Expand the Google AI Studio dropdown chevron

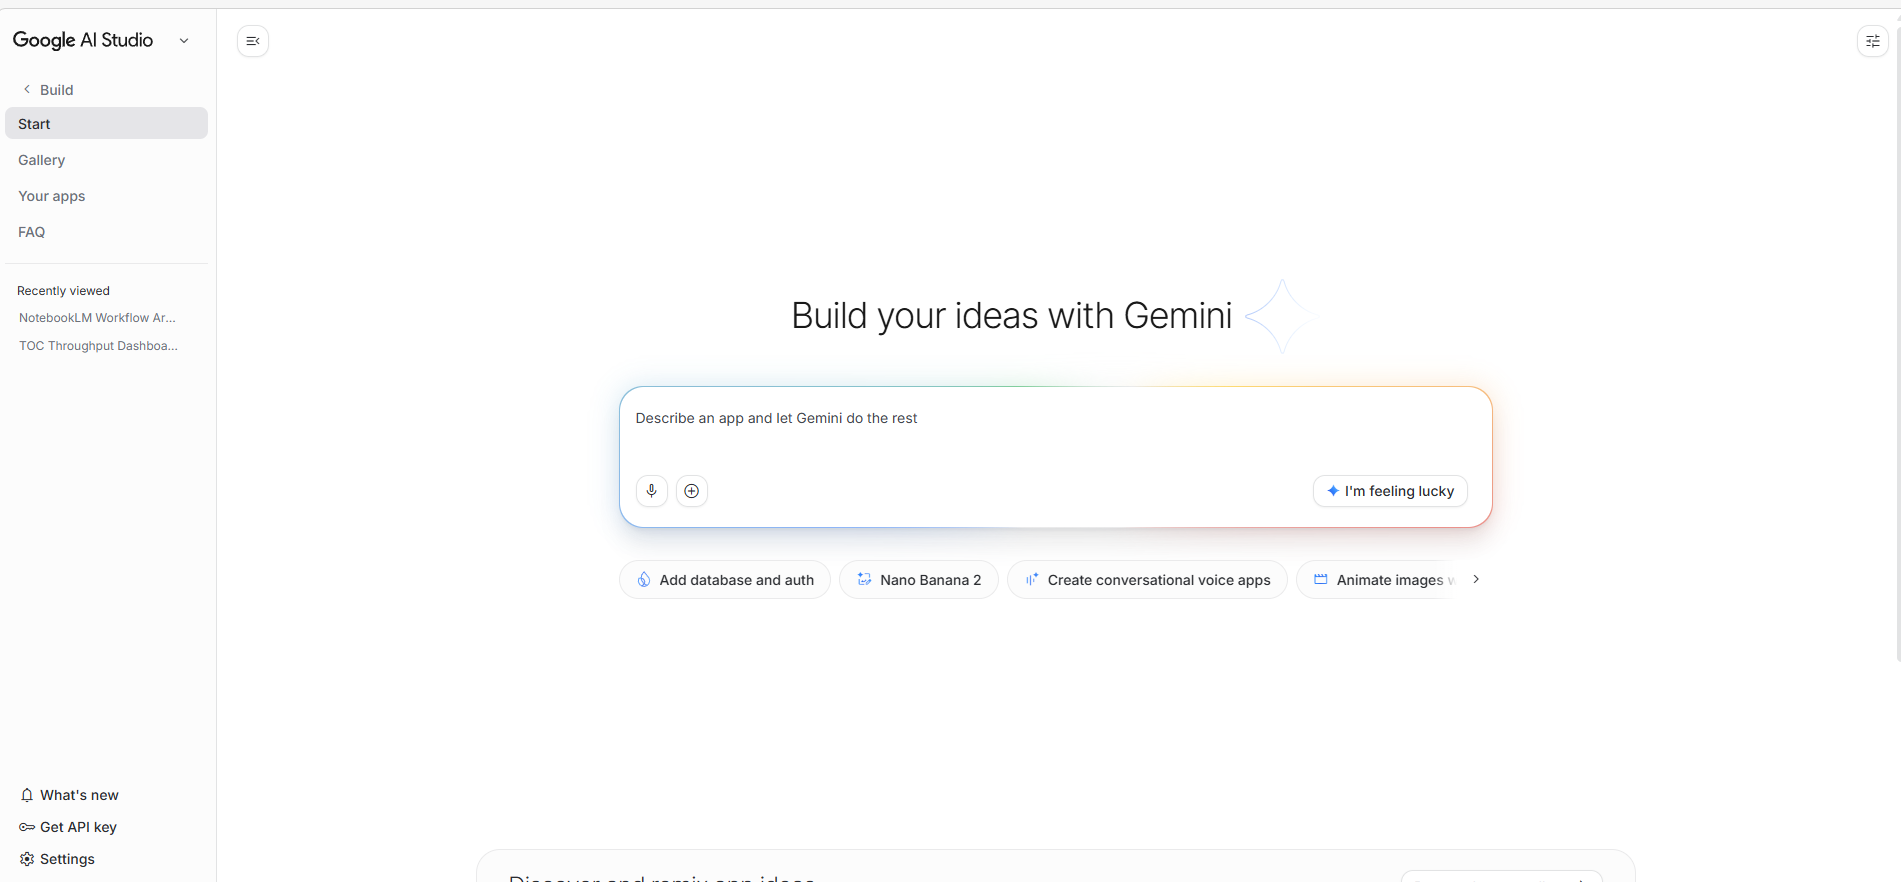(x=184, y=41)
